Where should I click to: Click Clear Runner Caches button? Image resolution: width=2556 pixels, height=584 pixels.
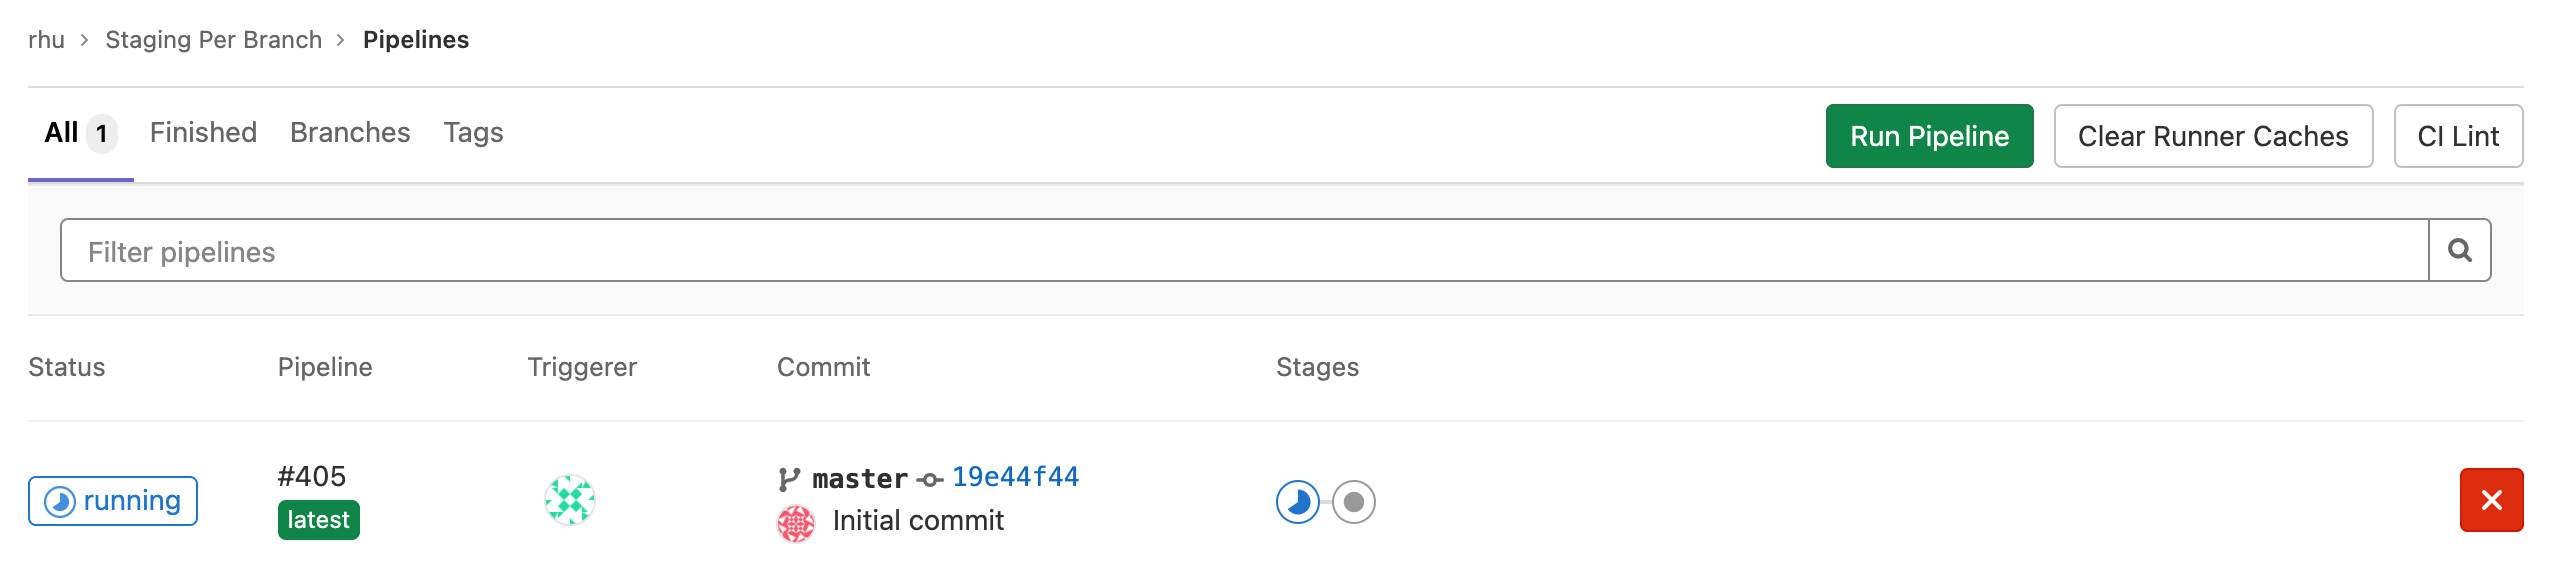click(2213, 136)
